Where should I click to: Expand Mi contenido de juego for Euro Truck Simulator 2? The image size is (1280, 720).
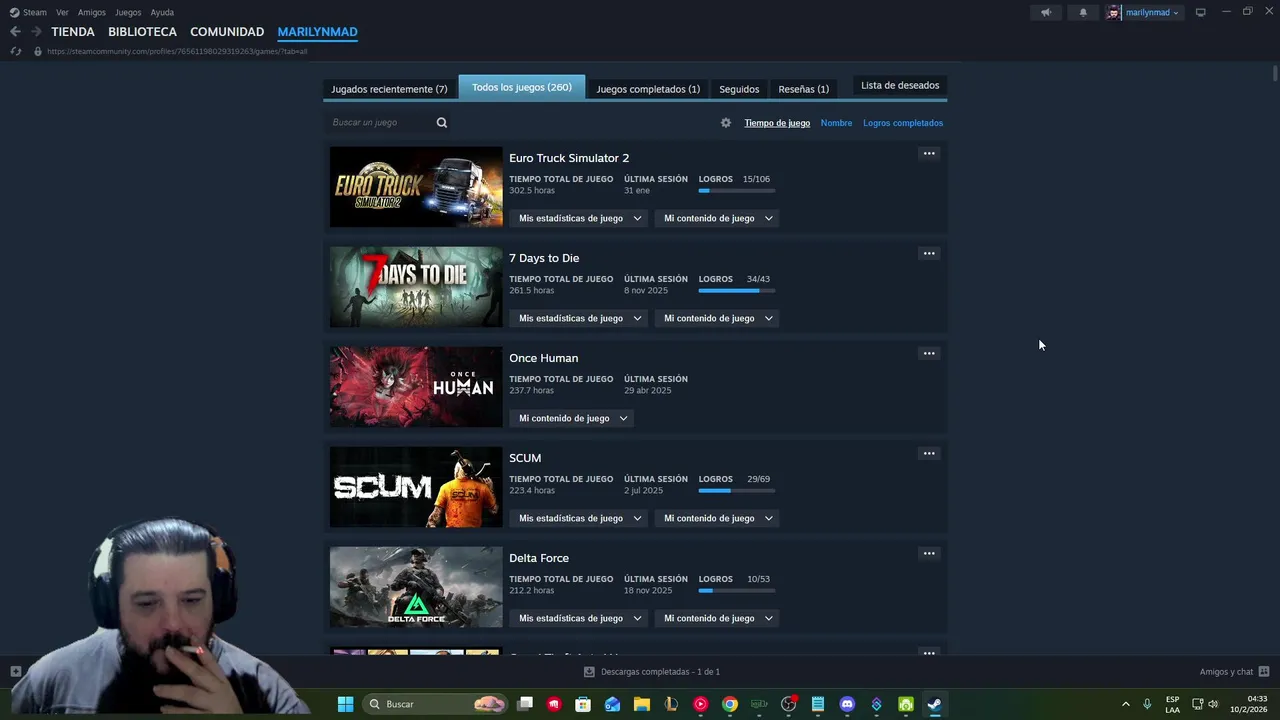[717, 218]
